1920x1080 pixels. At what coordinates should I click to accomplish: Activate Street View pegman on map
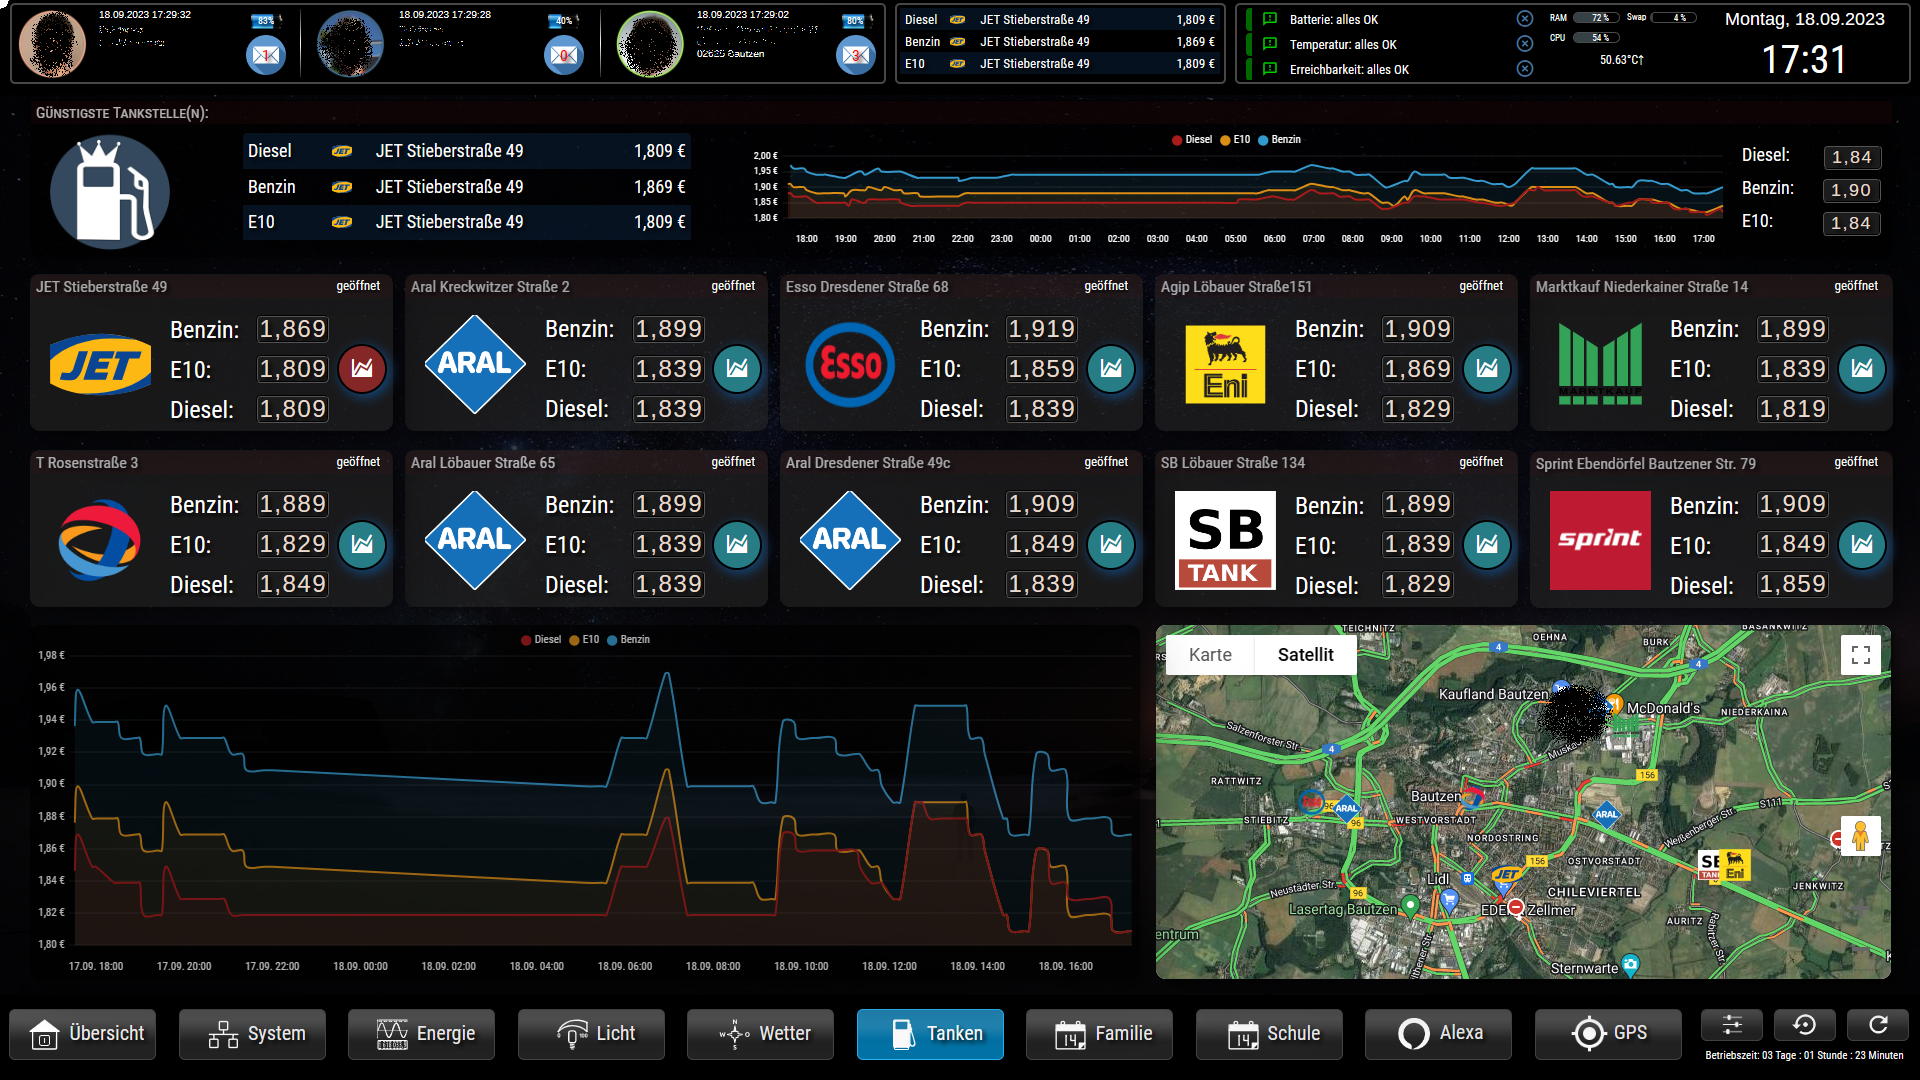coord(1860,836)
